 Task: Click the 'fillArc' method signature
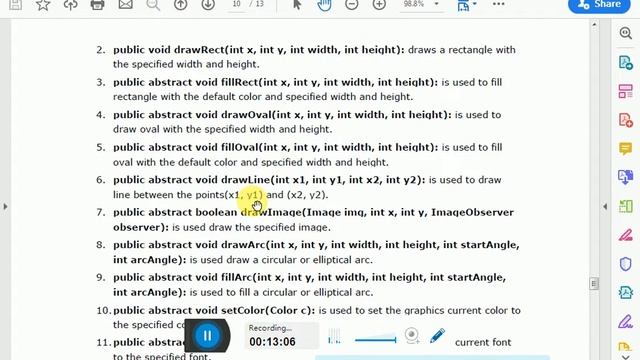coord(309,285)
